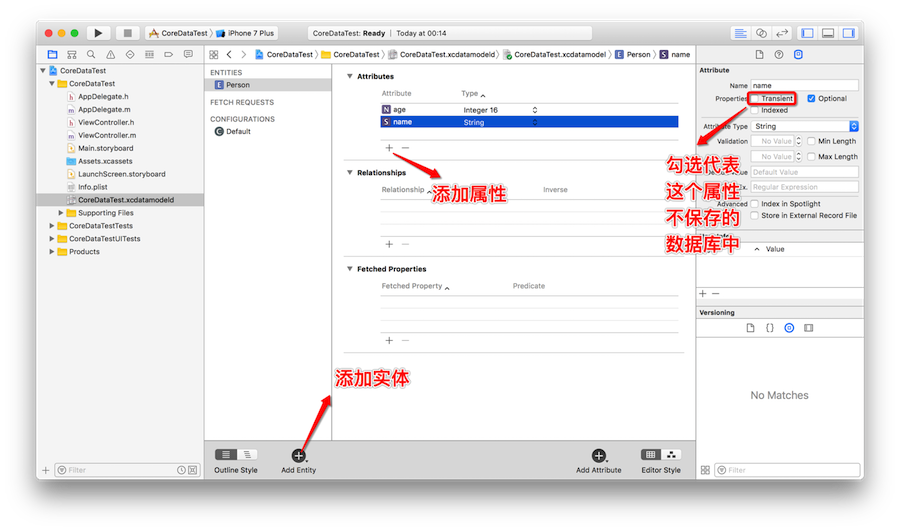Add an attribute with plus button

[x=389, y=148]
